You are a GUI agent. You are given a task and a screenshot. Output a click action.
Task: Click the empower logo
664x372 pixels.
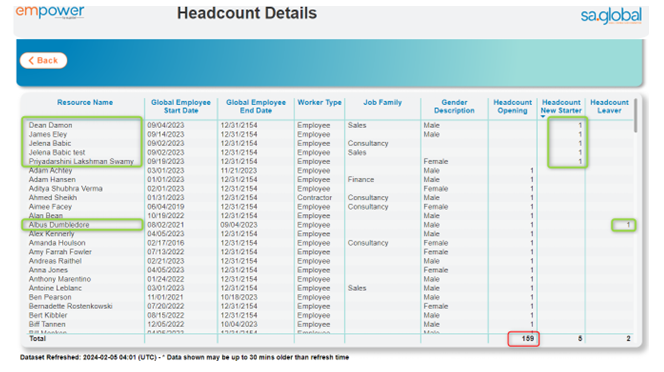point(50,11)
